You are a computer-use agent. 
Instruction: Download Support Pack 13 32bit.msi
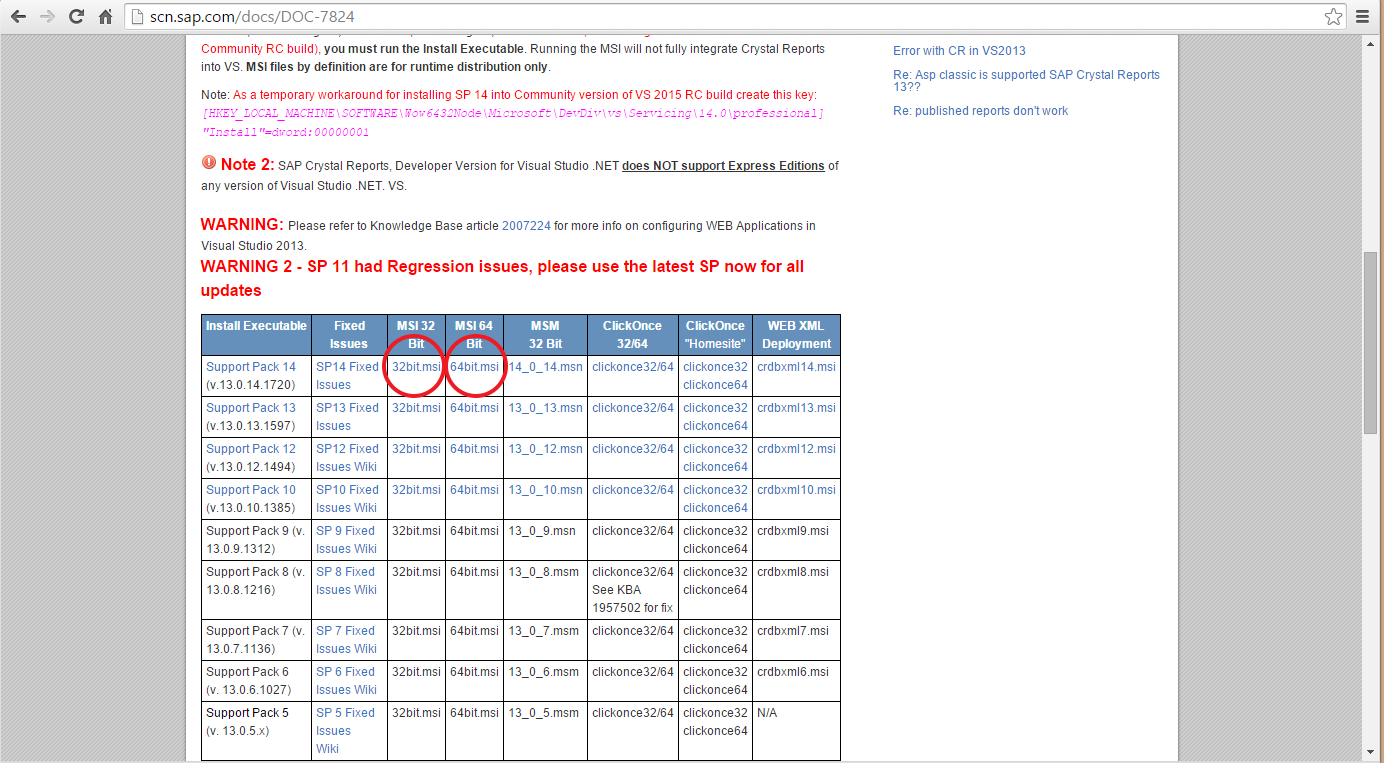pyautogui.click(x=416, y=408)
